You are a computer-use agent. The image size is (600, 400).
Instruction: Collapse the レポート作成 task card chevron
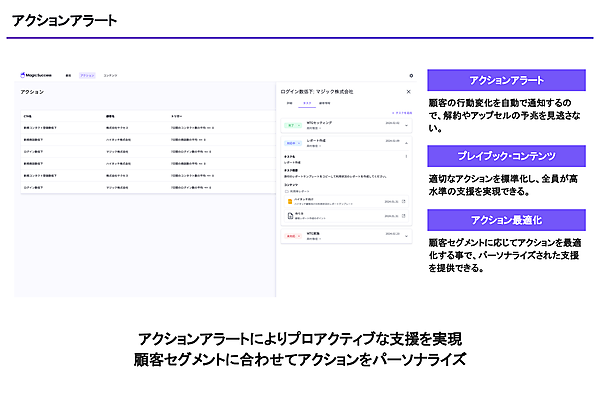pyautogui.click(x=406, y=144)
